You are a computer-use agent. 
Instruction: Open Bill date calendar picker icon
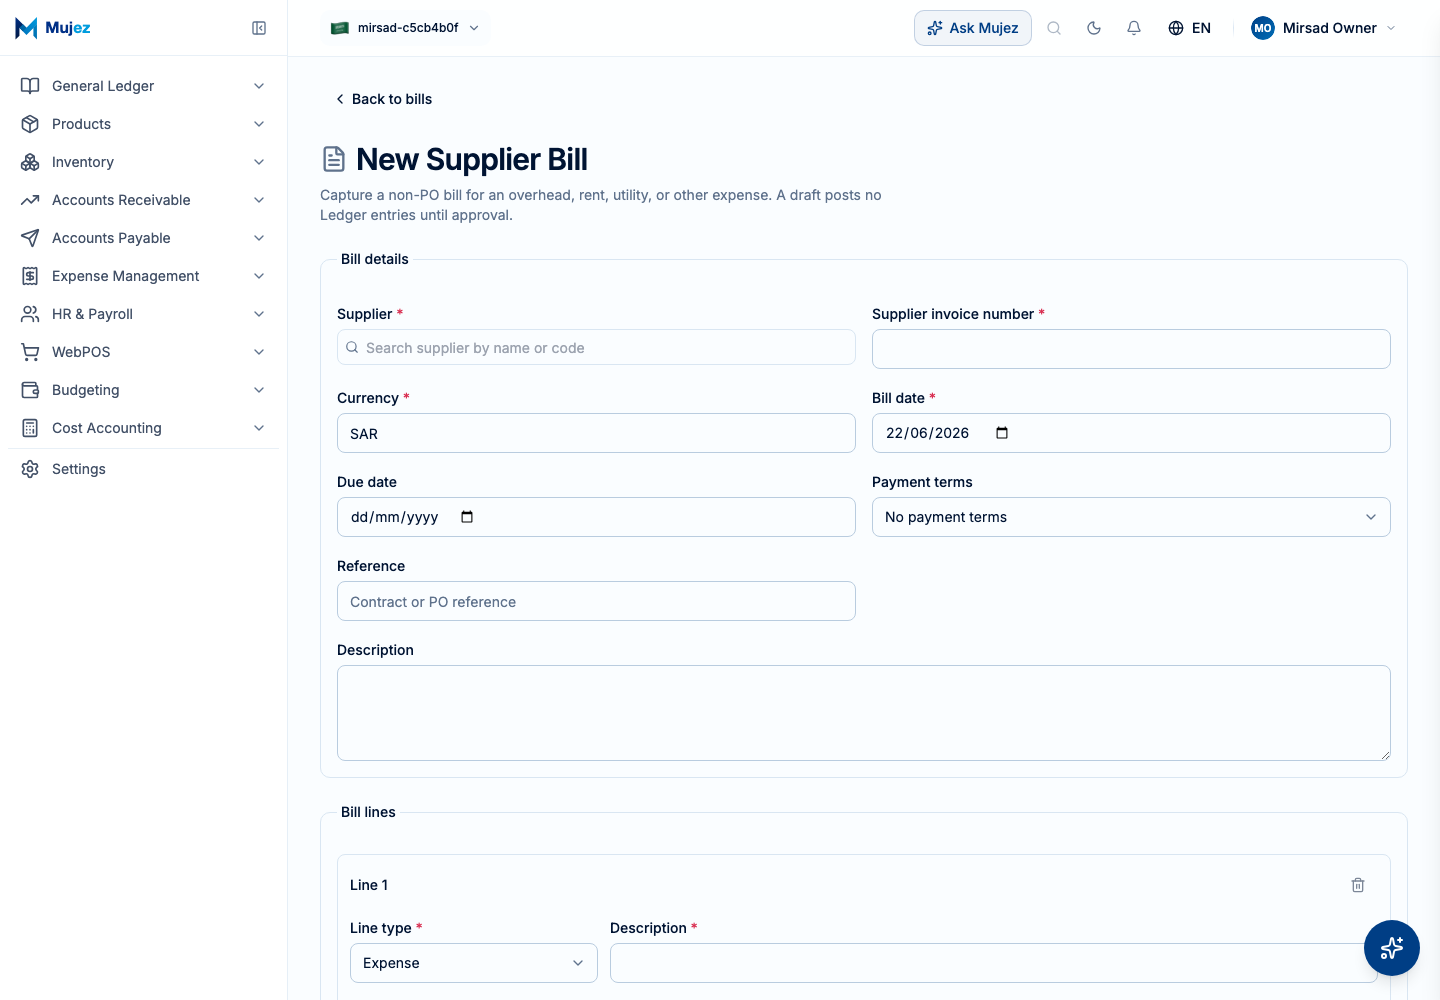pos(1002,433)
